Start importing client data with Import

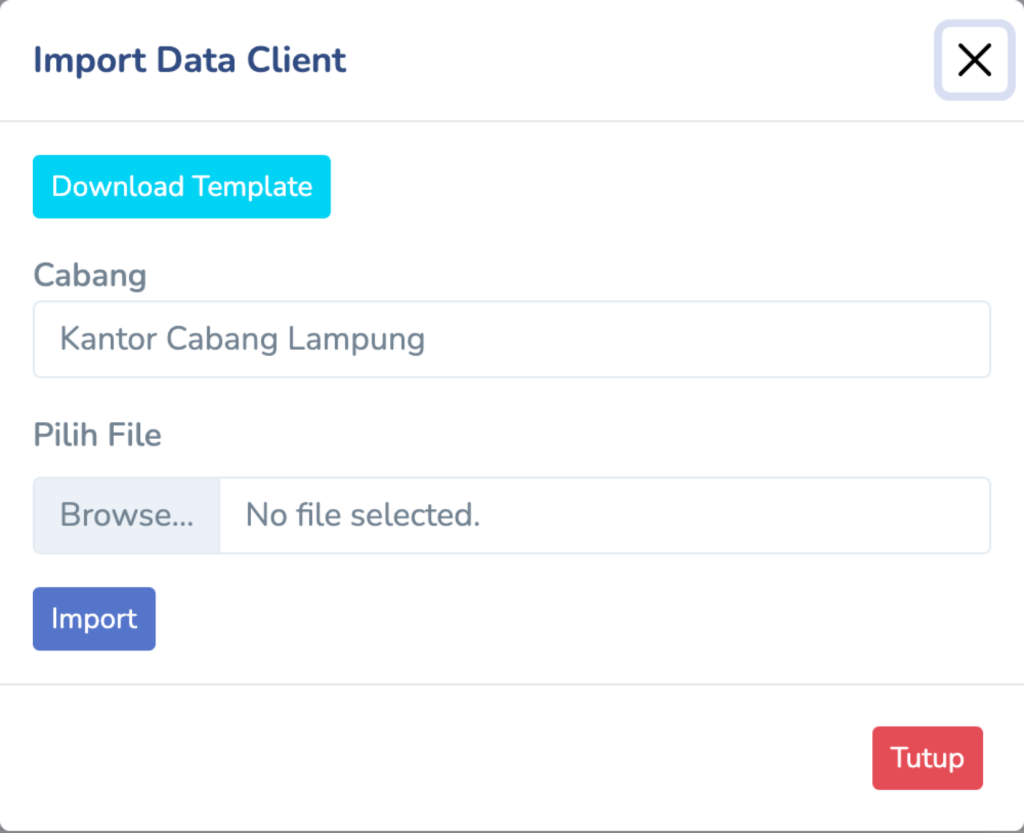point(94,619)
